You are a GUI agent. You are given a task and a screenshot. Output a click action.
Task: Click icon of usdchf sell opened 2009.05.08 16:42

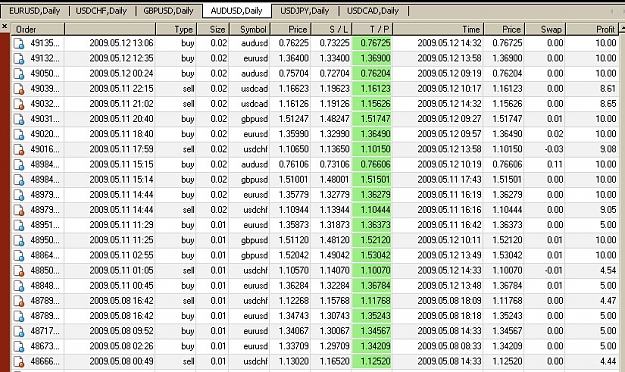click(19, 301)
